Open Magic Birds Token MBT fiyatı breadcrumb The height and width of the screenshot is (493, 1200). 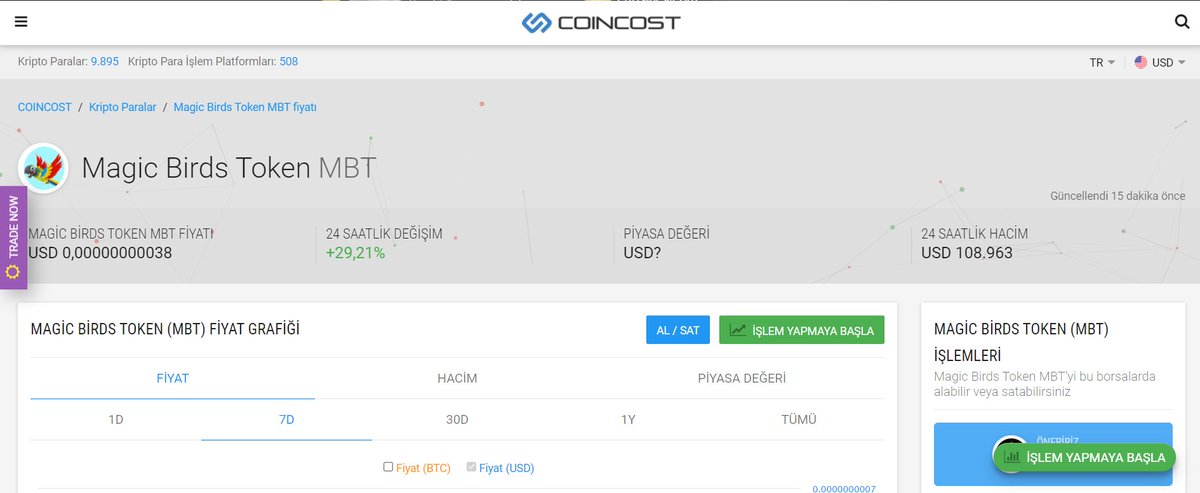[245, 107]
